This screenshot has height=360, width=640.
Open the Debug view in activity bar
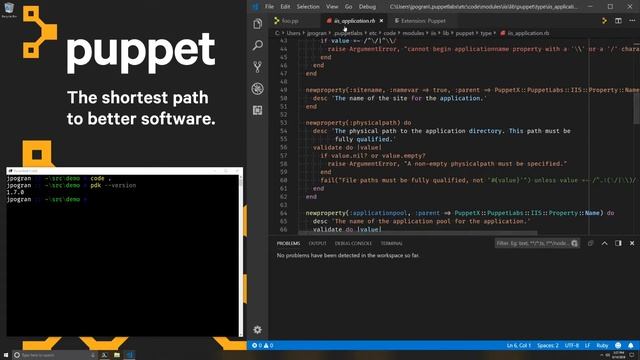click(x=258, y=89)
